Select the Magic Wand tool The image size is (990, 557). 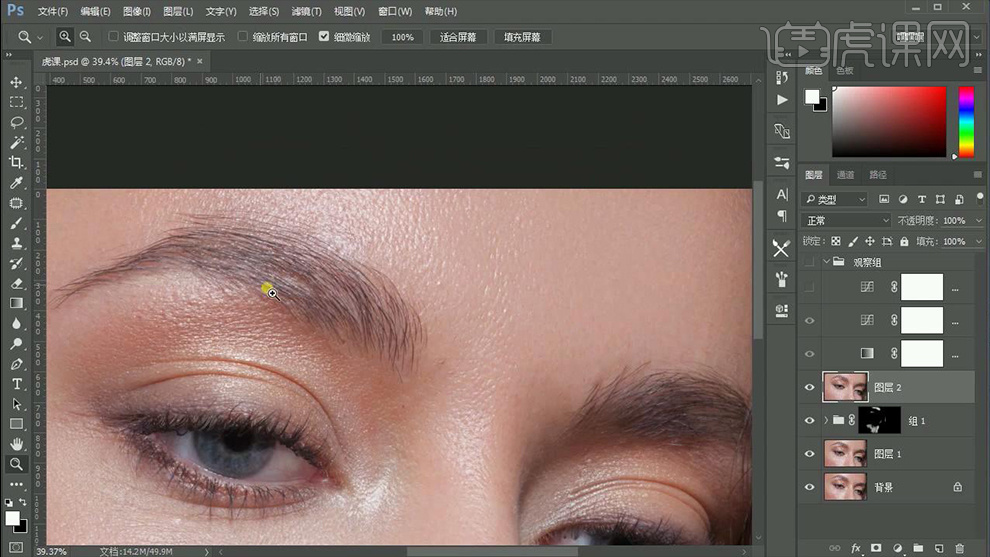pyautogui.click(x=16, y=143)
